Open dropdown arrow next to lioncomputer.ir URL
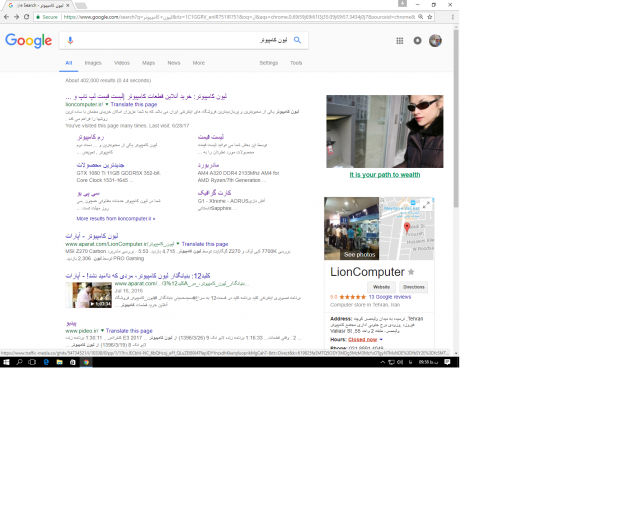The width and height of the screenshot is (640, 511). point(107,104)
